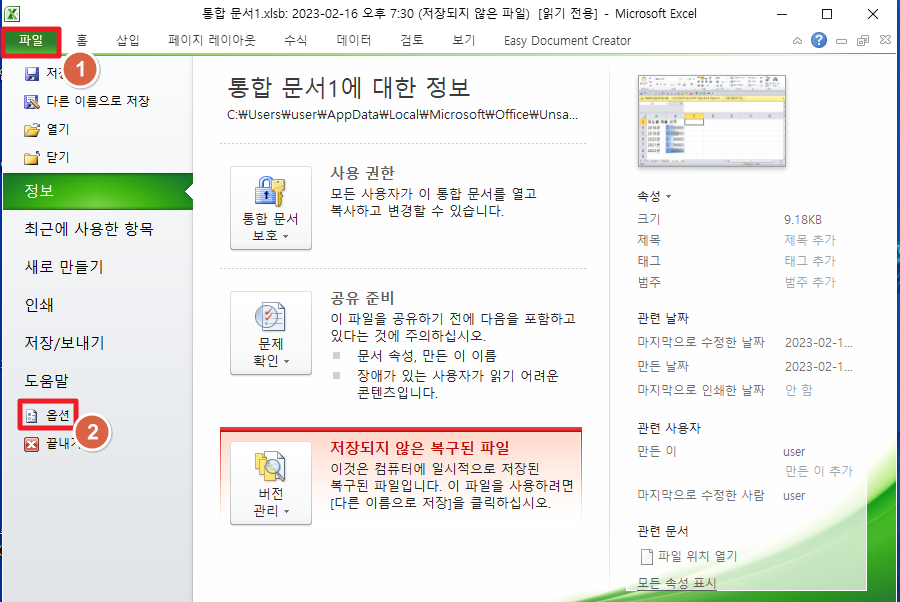Click the 만든 이 추가 field
The width and height of the screenshot is (900, 602).
[x=818, y=471]
